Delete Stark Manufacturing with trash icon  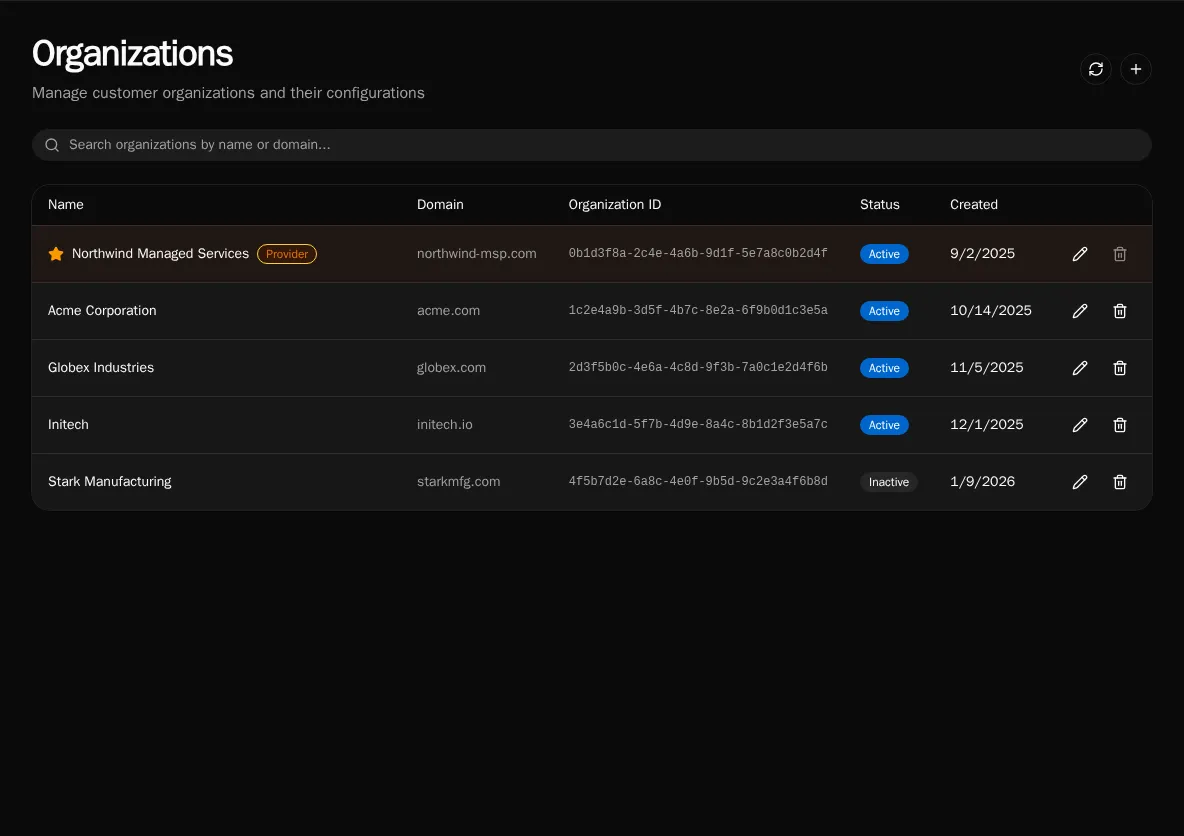click(x=1120, y=482)
